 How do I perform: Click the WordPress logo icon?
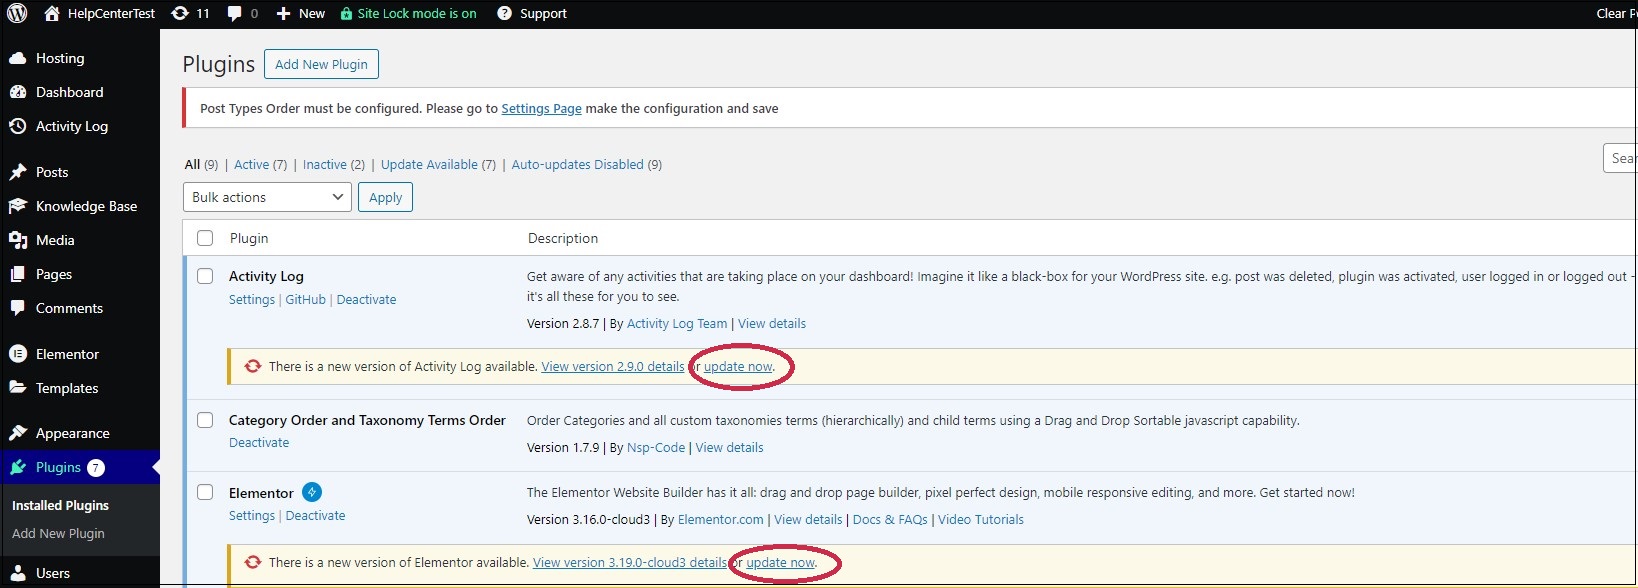[17, 13]
